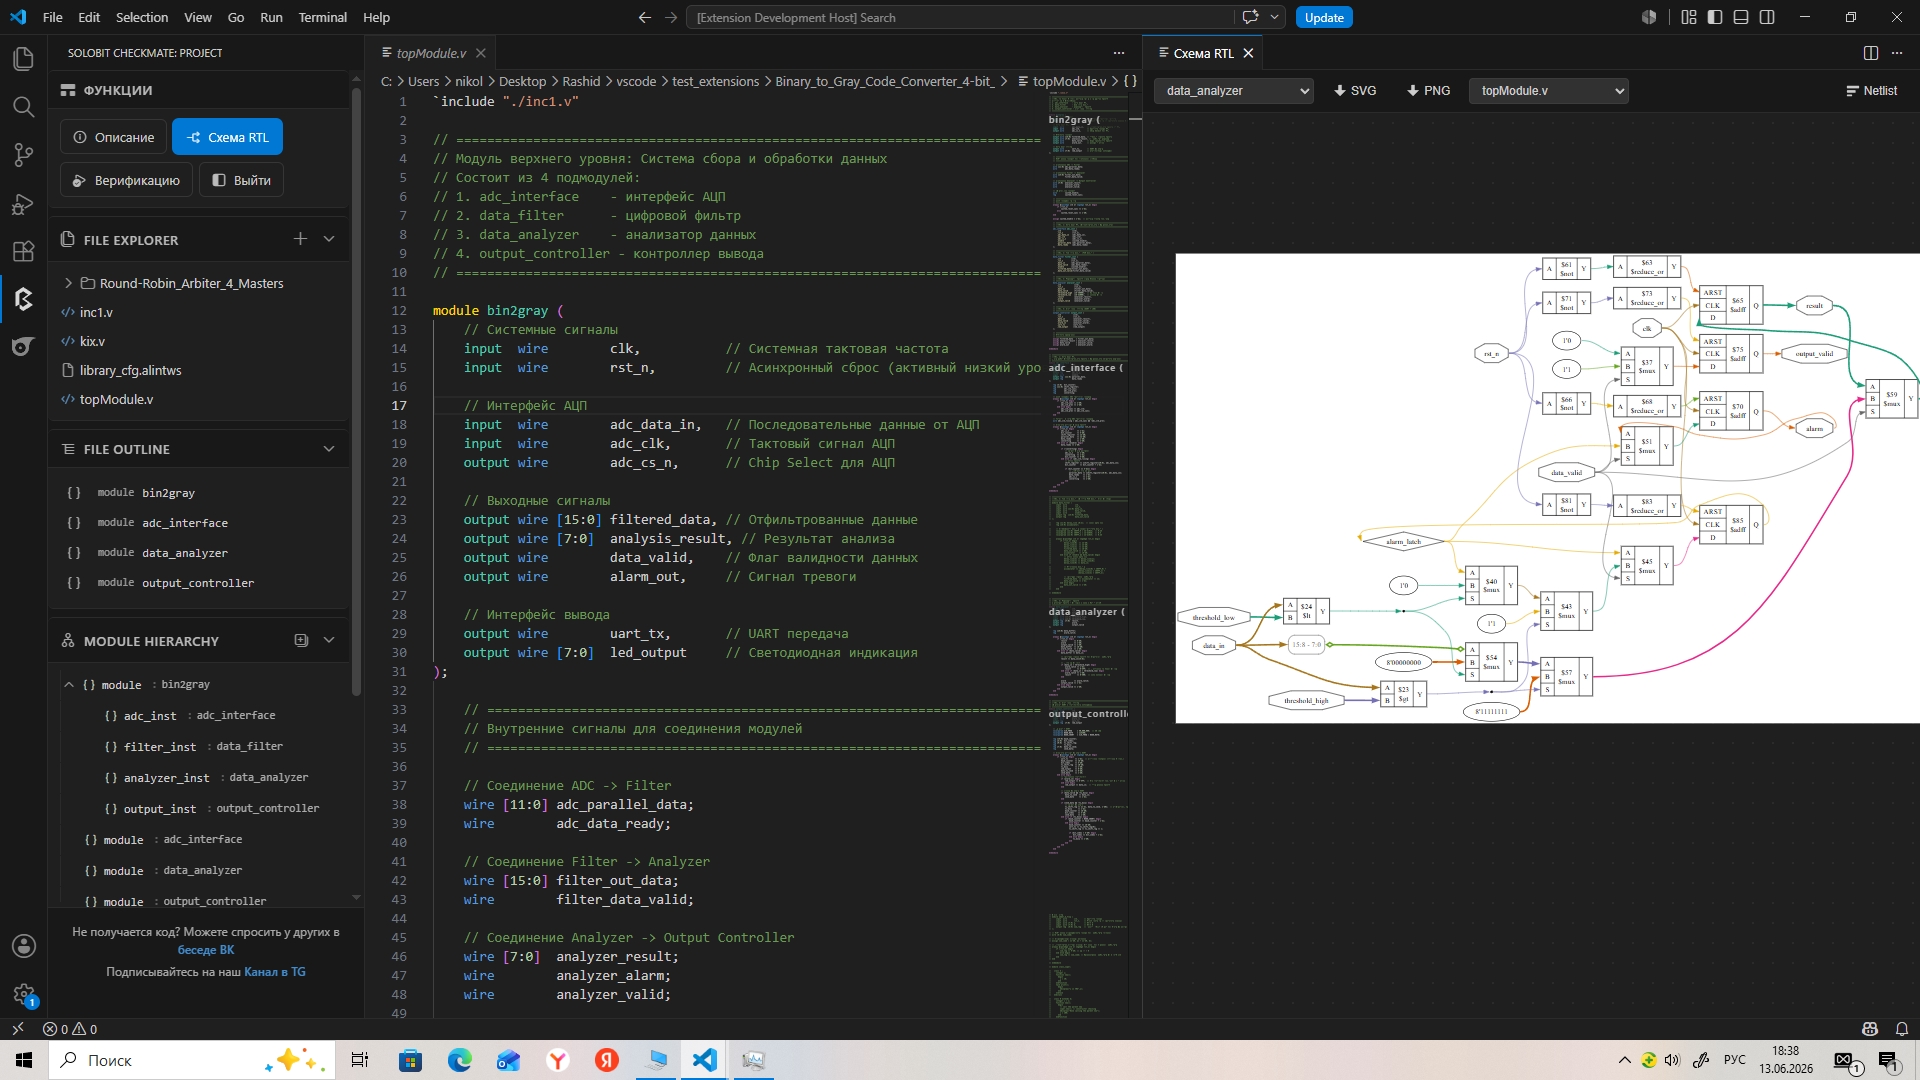Go forward with navigation arrow
Screen dimensions: 1920x1080
[x=671, y=17]
